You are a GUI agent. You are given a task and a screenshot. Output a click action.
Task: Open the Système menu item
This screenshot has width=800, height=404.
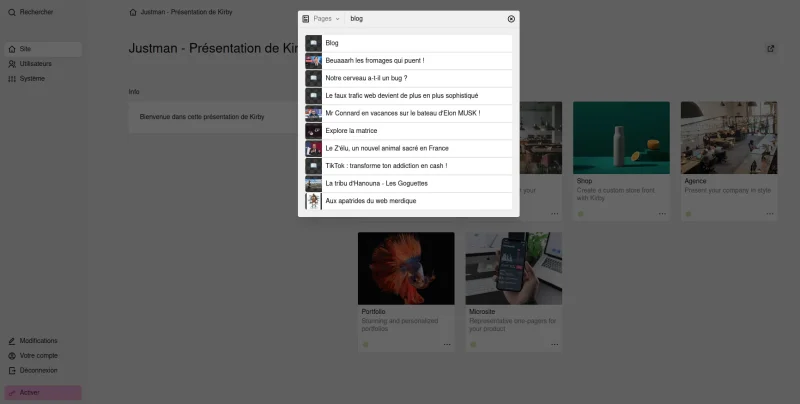click(43, 79)
